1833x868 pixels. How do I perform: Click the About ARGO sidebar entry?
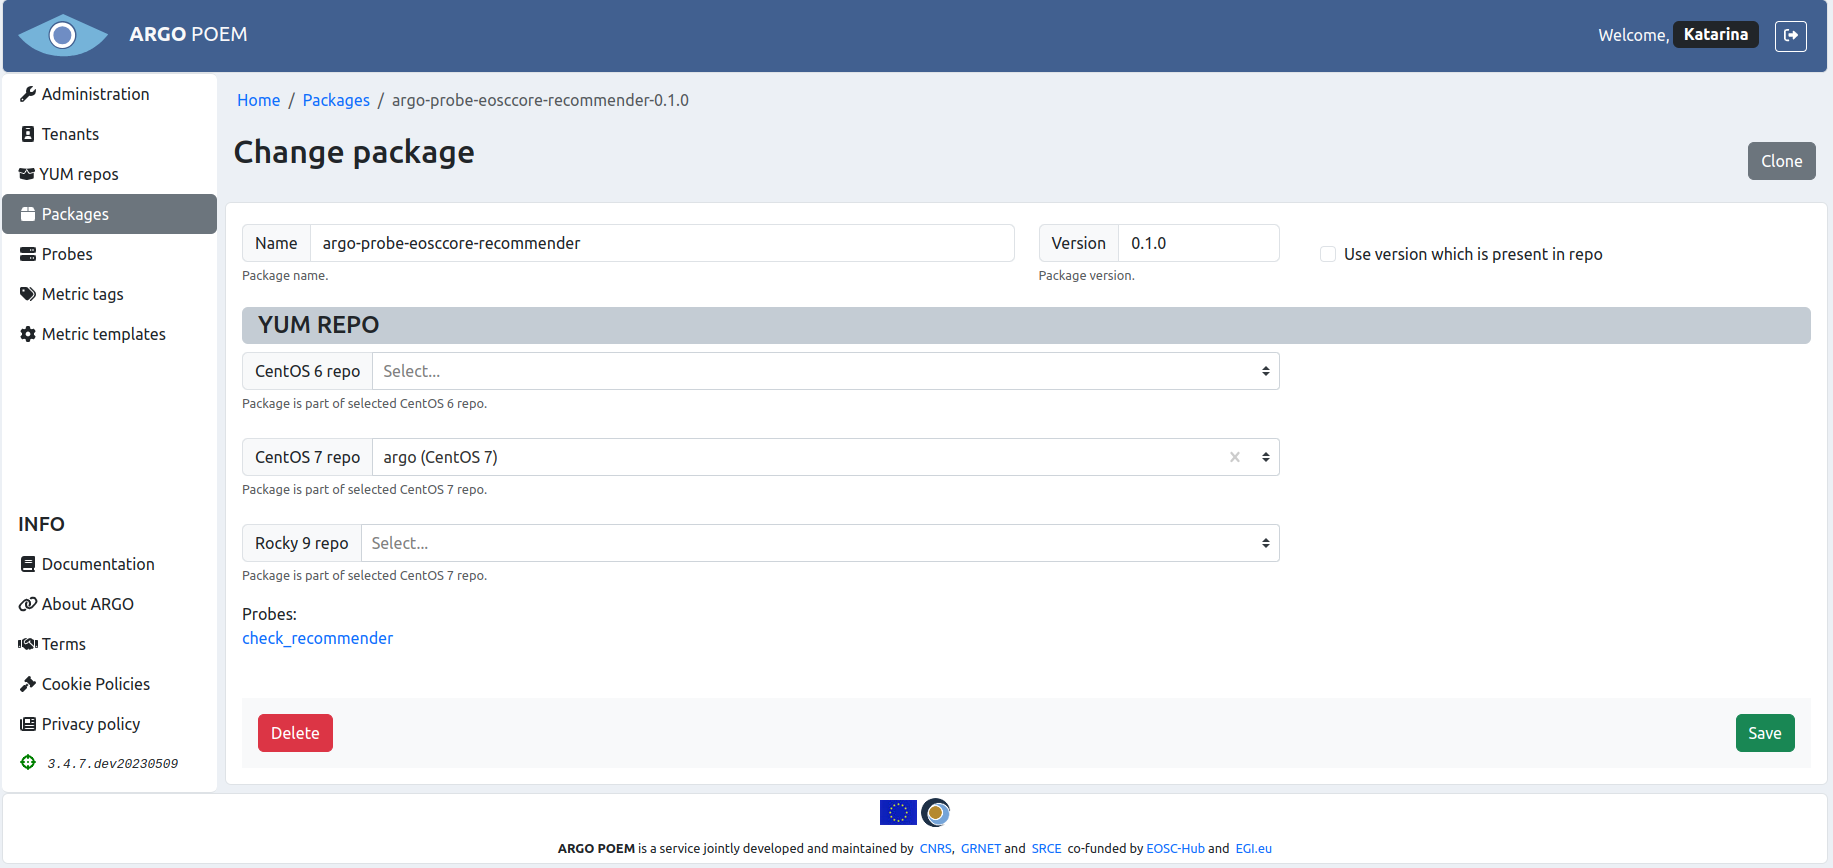[110, 604]
